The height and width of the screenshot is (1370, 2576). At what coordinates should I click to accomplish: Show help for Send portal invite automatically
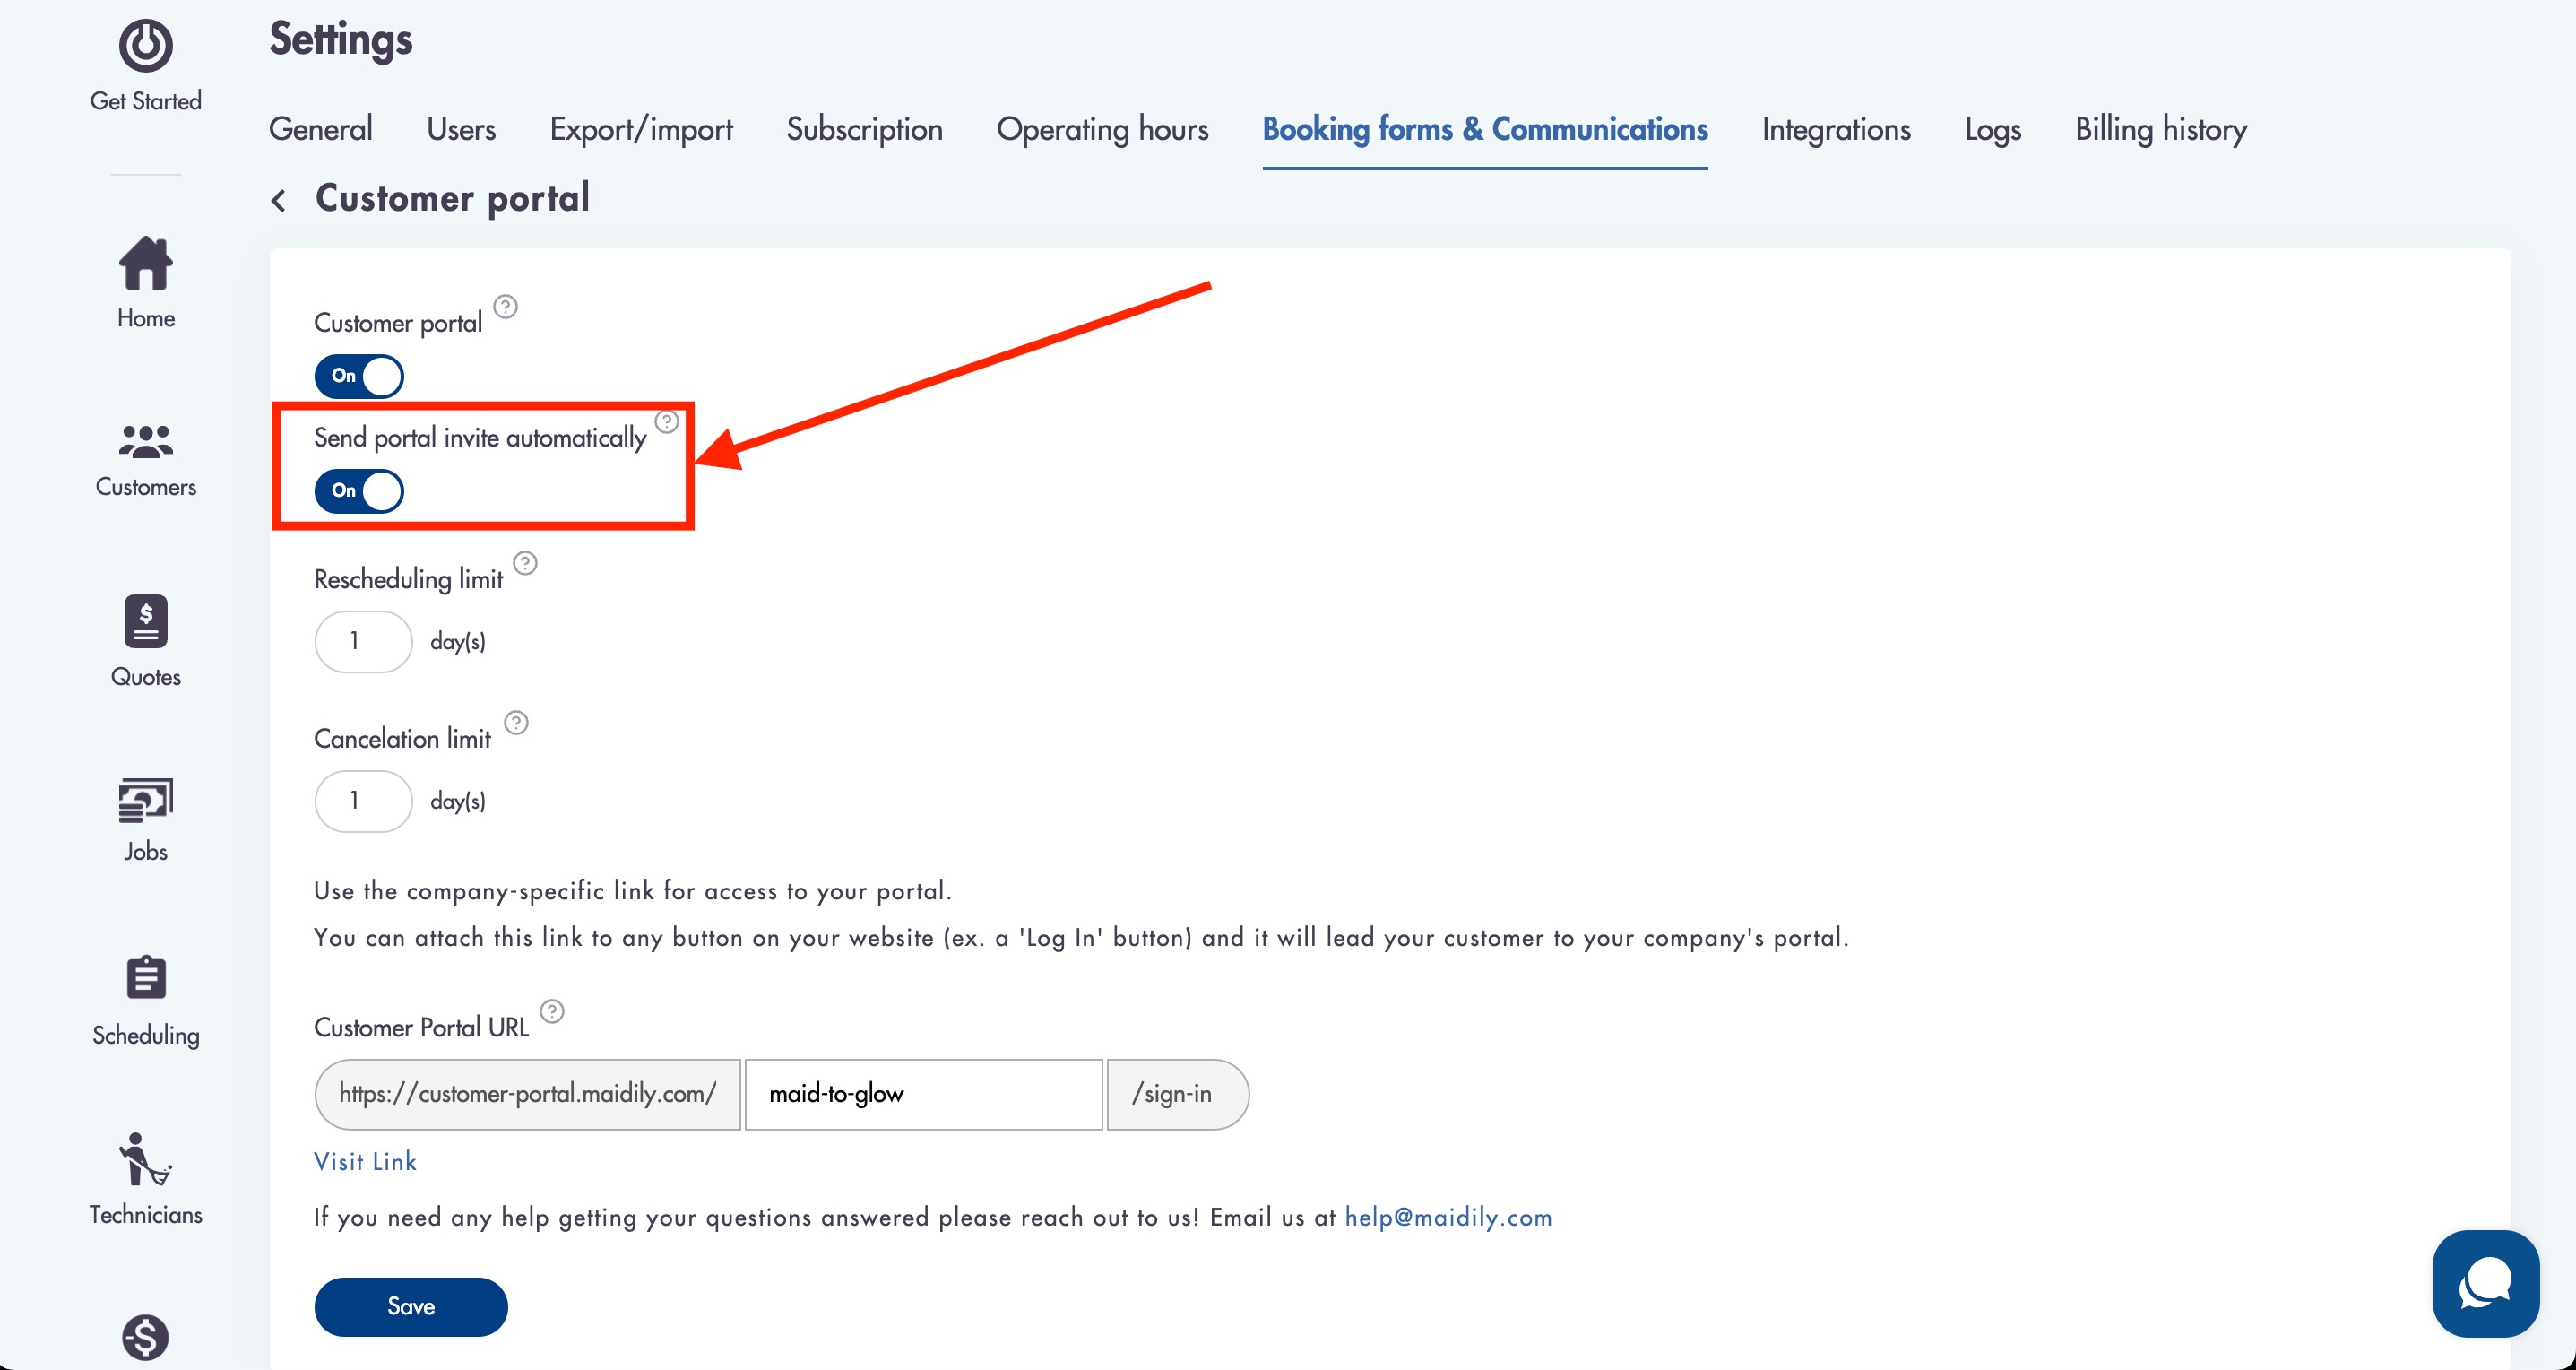[x=667, y=421]
